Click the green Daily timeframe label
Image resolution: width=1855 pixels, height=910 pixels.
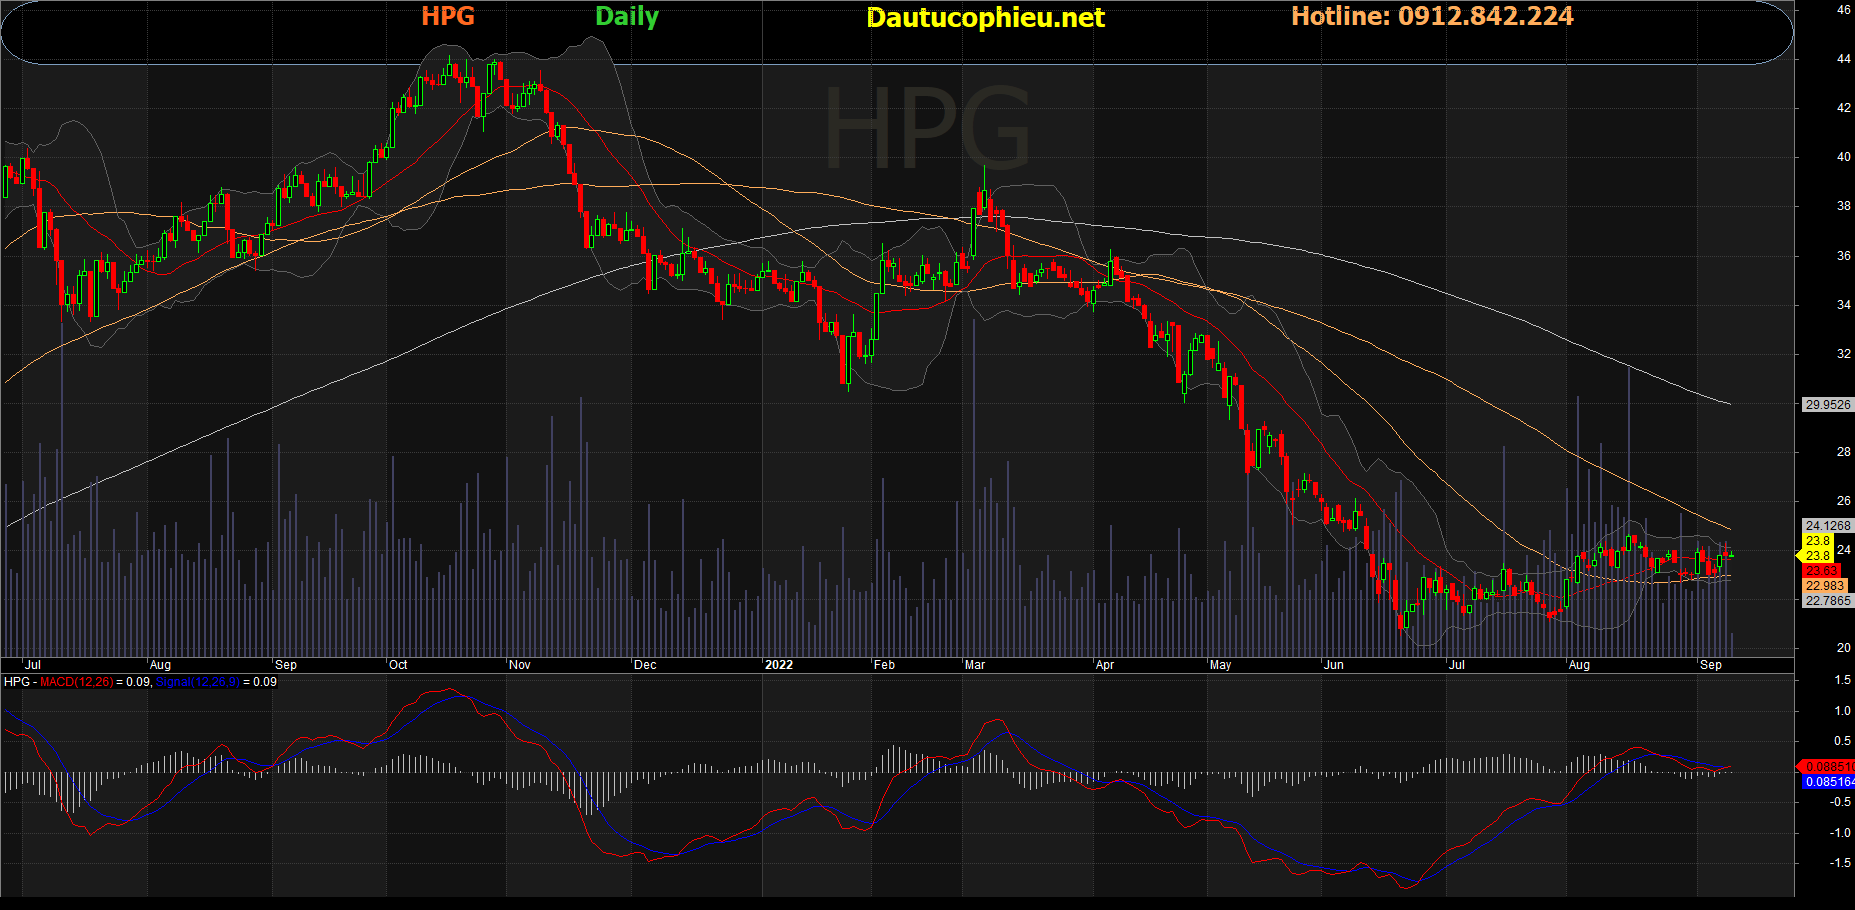627,17
